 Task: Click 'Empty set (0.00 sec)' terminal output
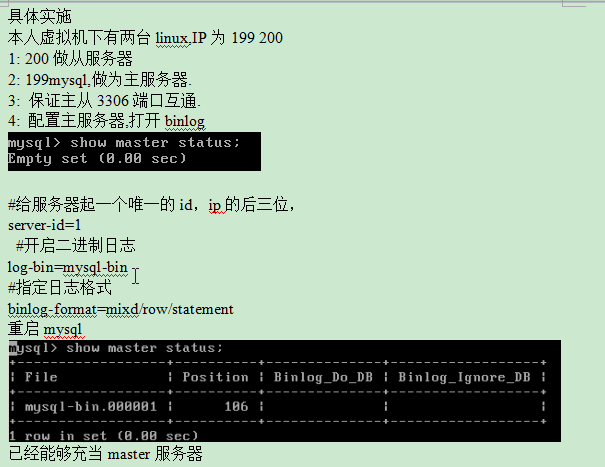point(97,158)
